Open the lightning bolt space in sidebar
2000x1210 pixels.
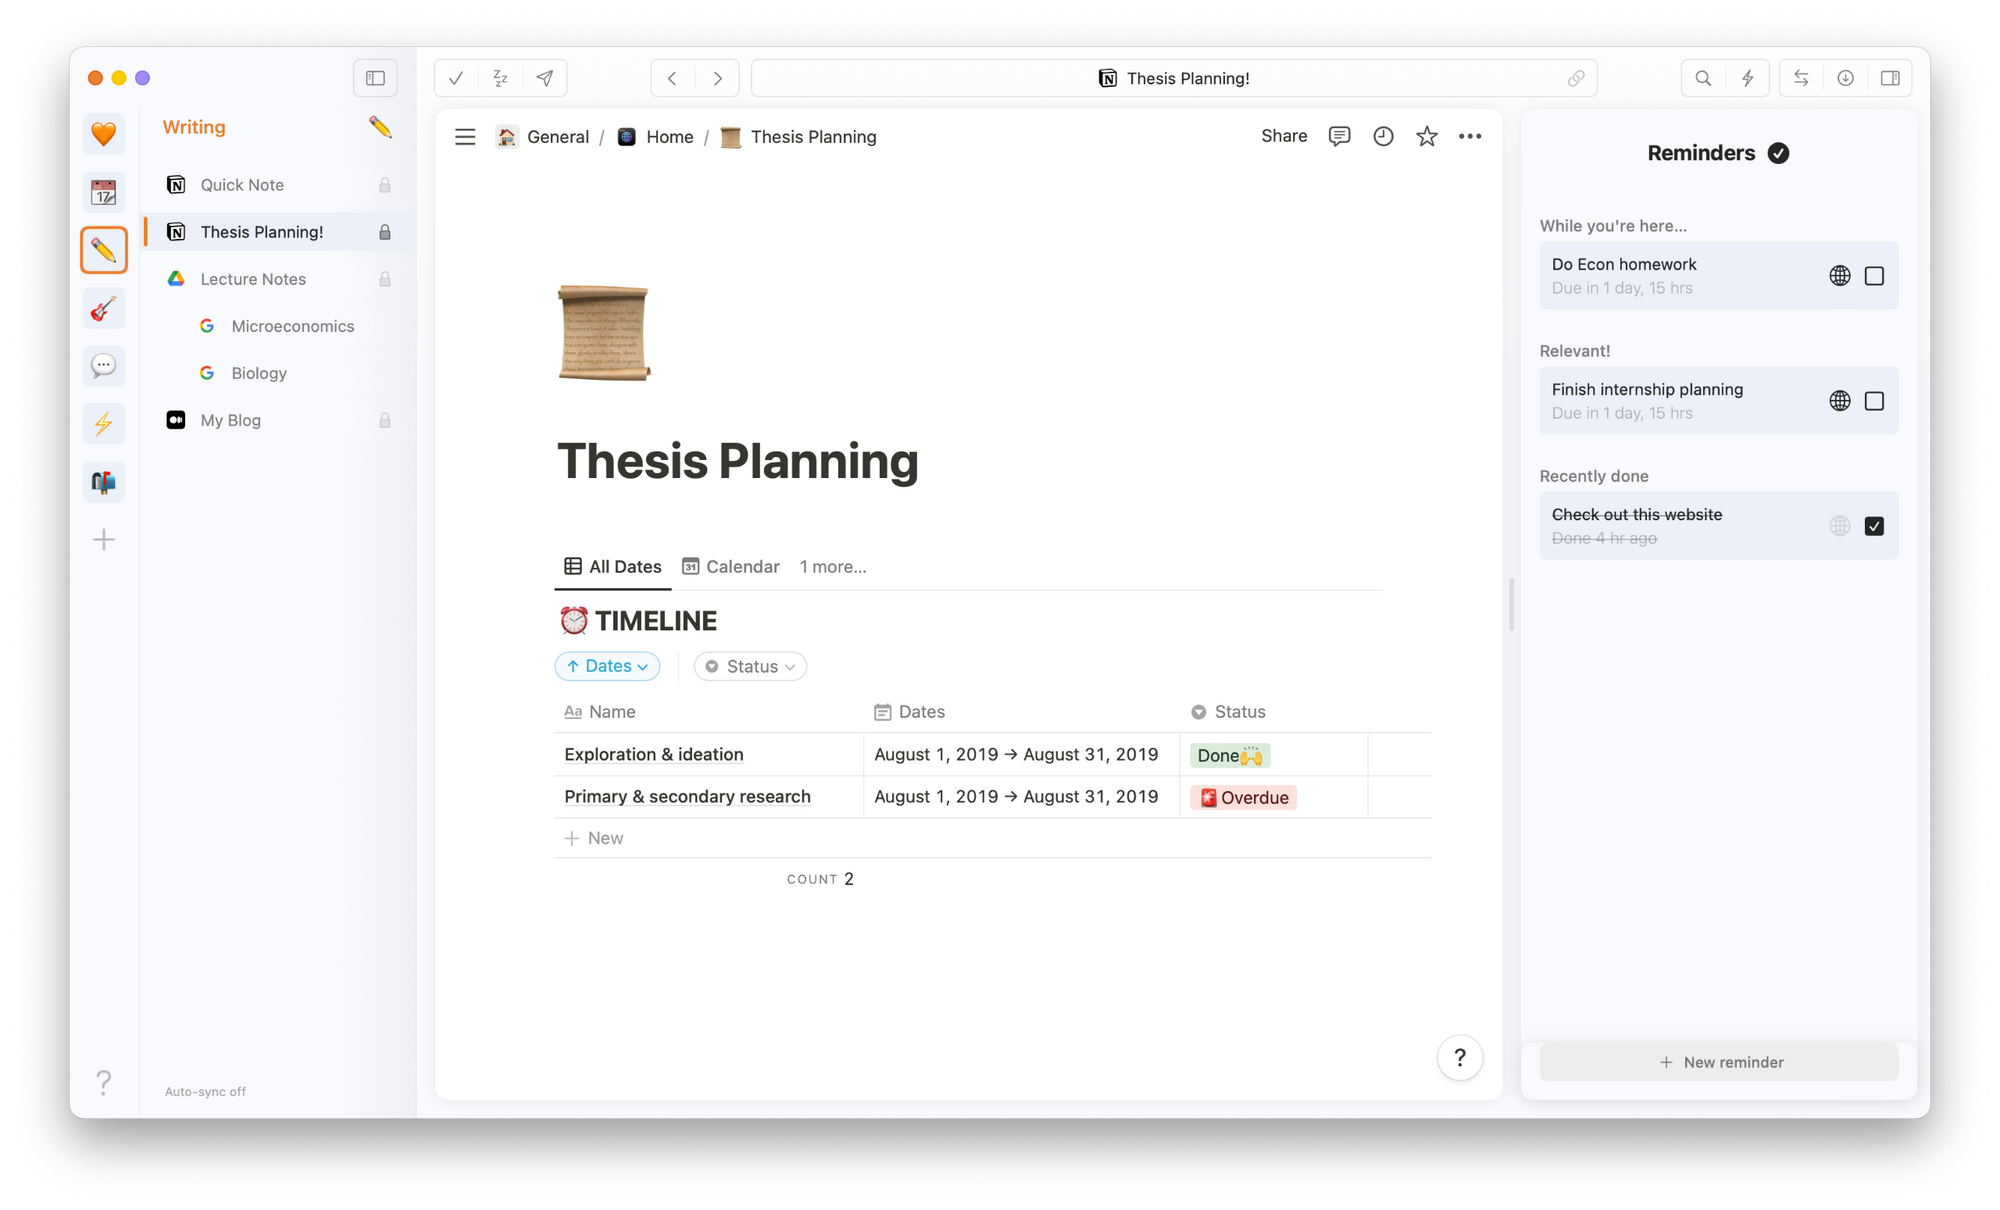(104, 424)
